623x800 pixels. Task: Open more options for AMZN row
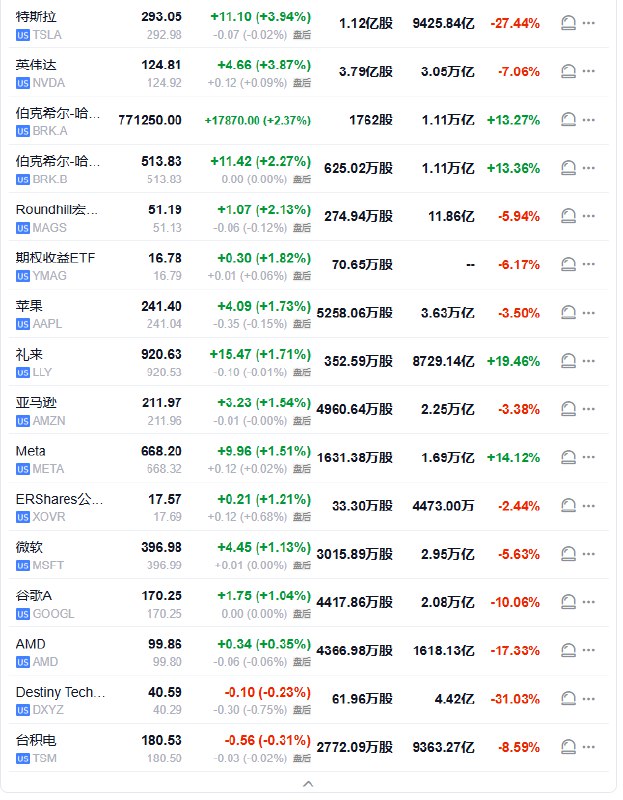pyautogui.click(x=589, y=409)
